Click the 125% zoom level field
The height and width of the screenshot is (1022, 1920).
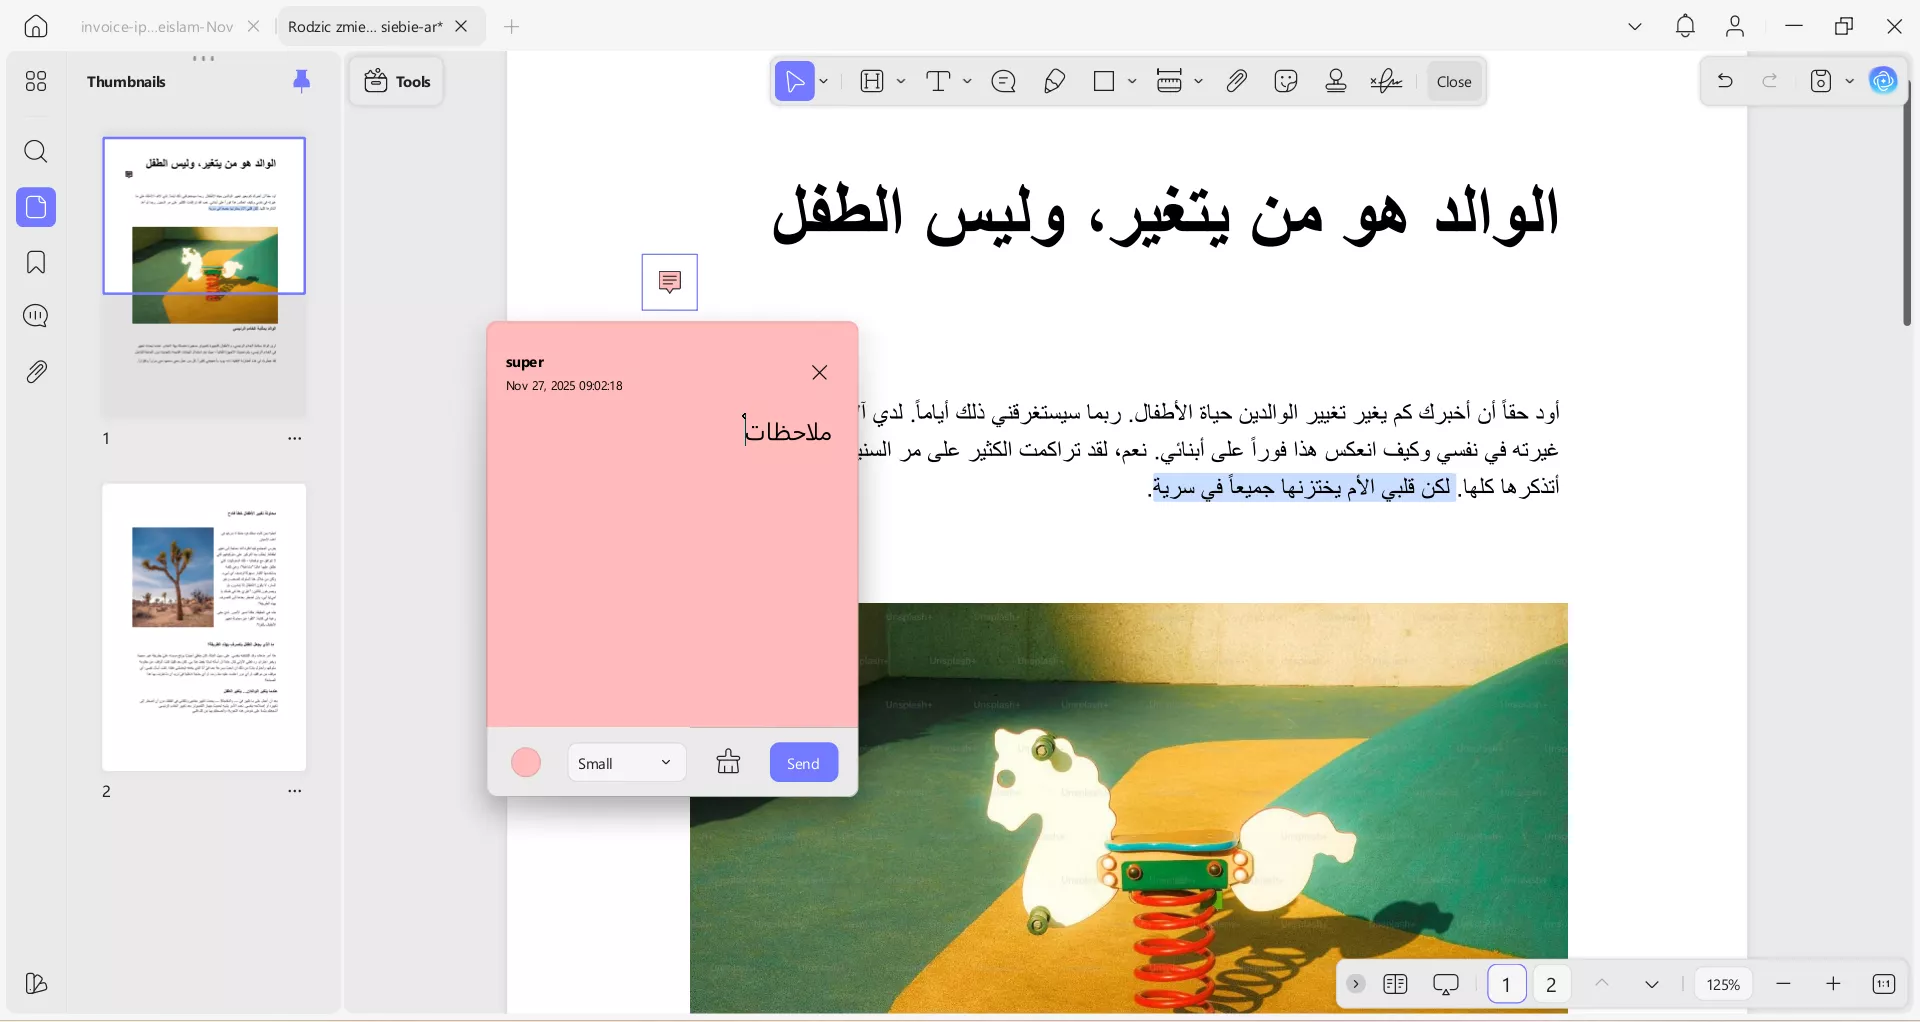click(1724, 984)
